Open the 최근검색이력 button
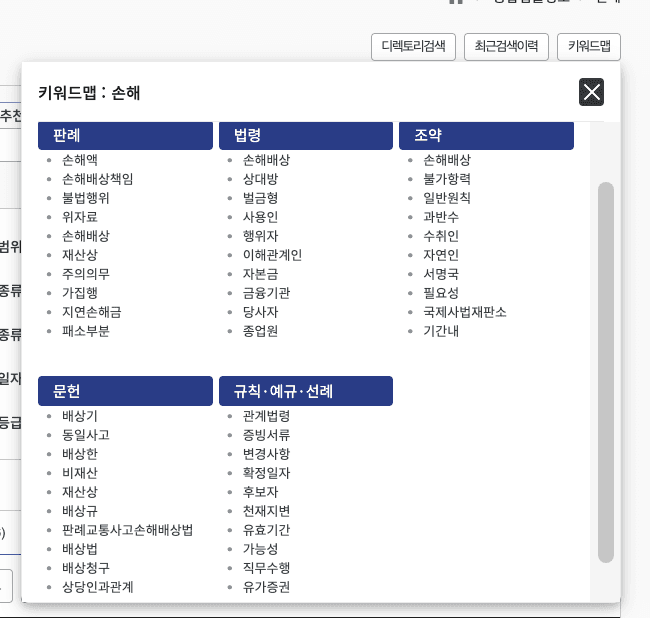The width and height of the screenshot is (650, 618). coord(506,47)
